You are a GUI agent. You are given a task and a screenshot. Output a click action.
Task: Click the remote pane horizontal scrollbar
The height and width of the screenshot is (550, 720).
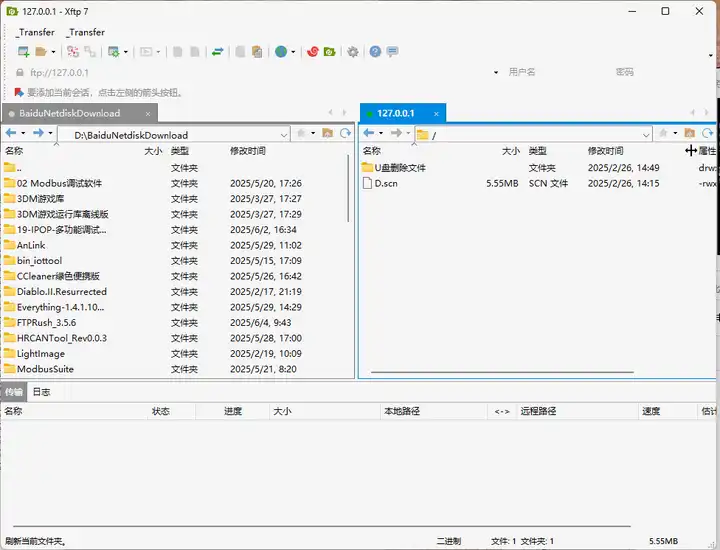click(502, 372)
